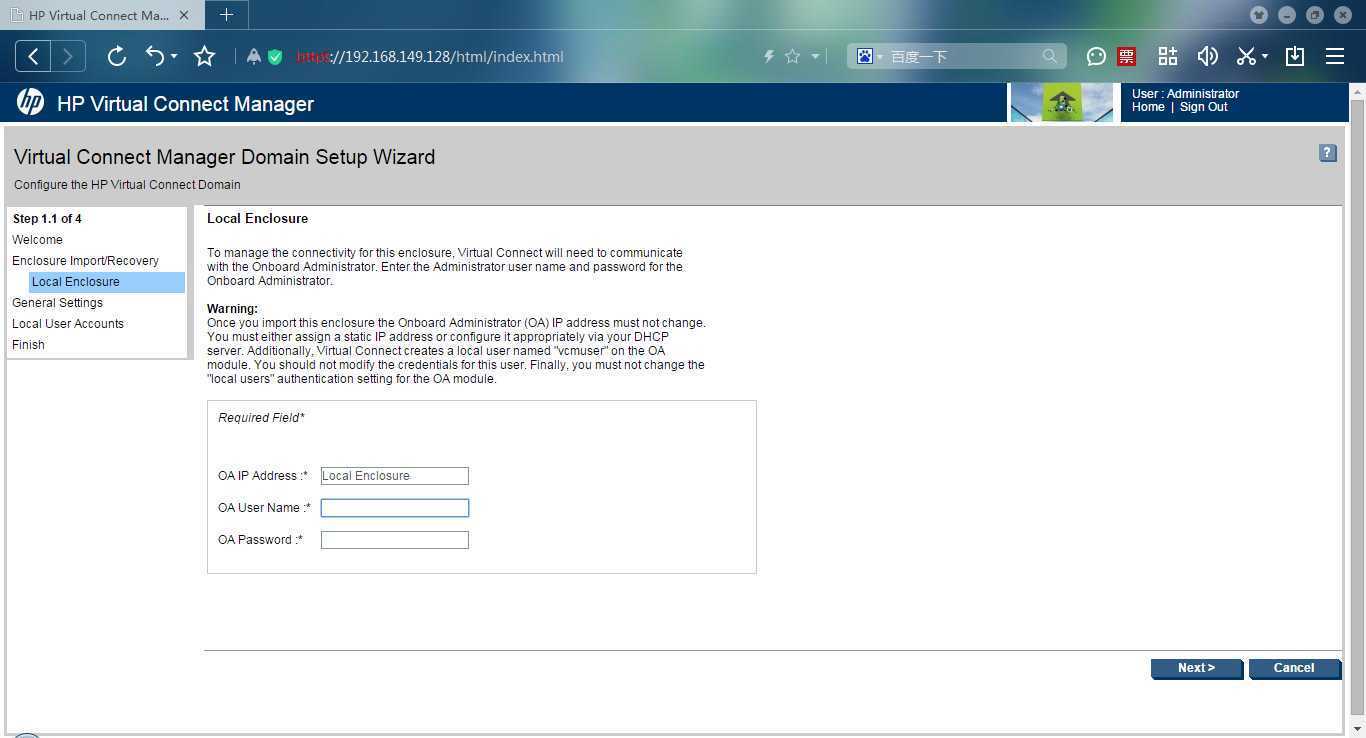Image resolution: width=1366 pixels, height=738 pixels.
Task: Click the Next > button
Action: pyautogui.click(x=1196, y=668)
